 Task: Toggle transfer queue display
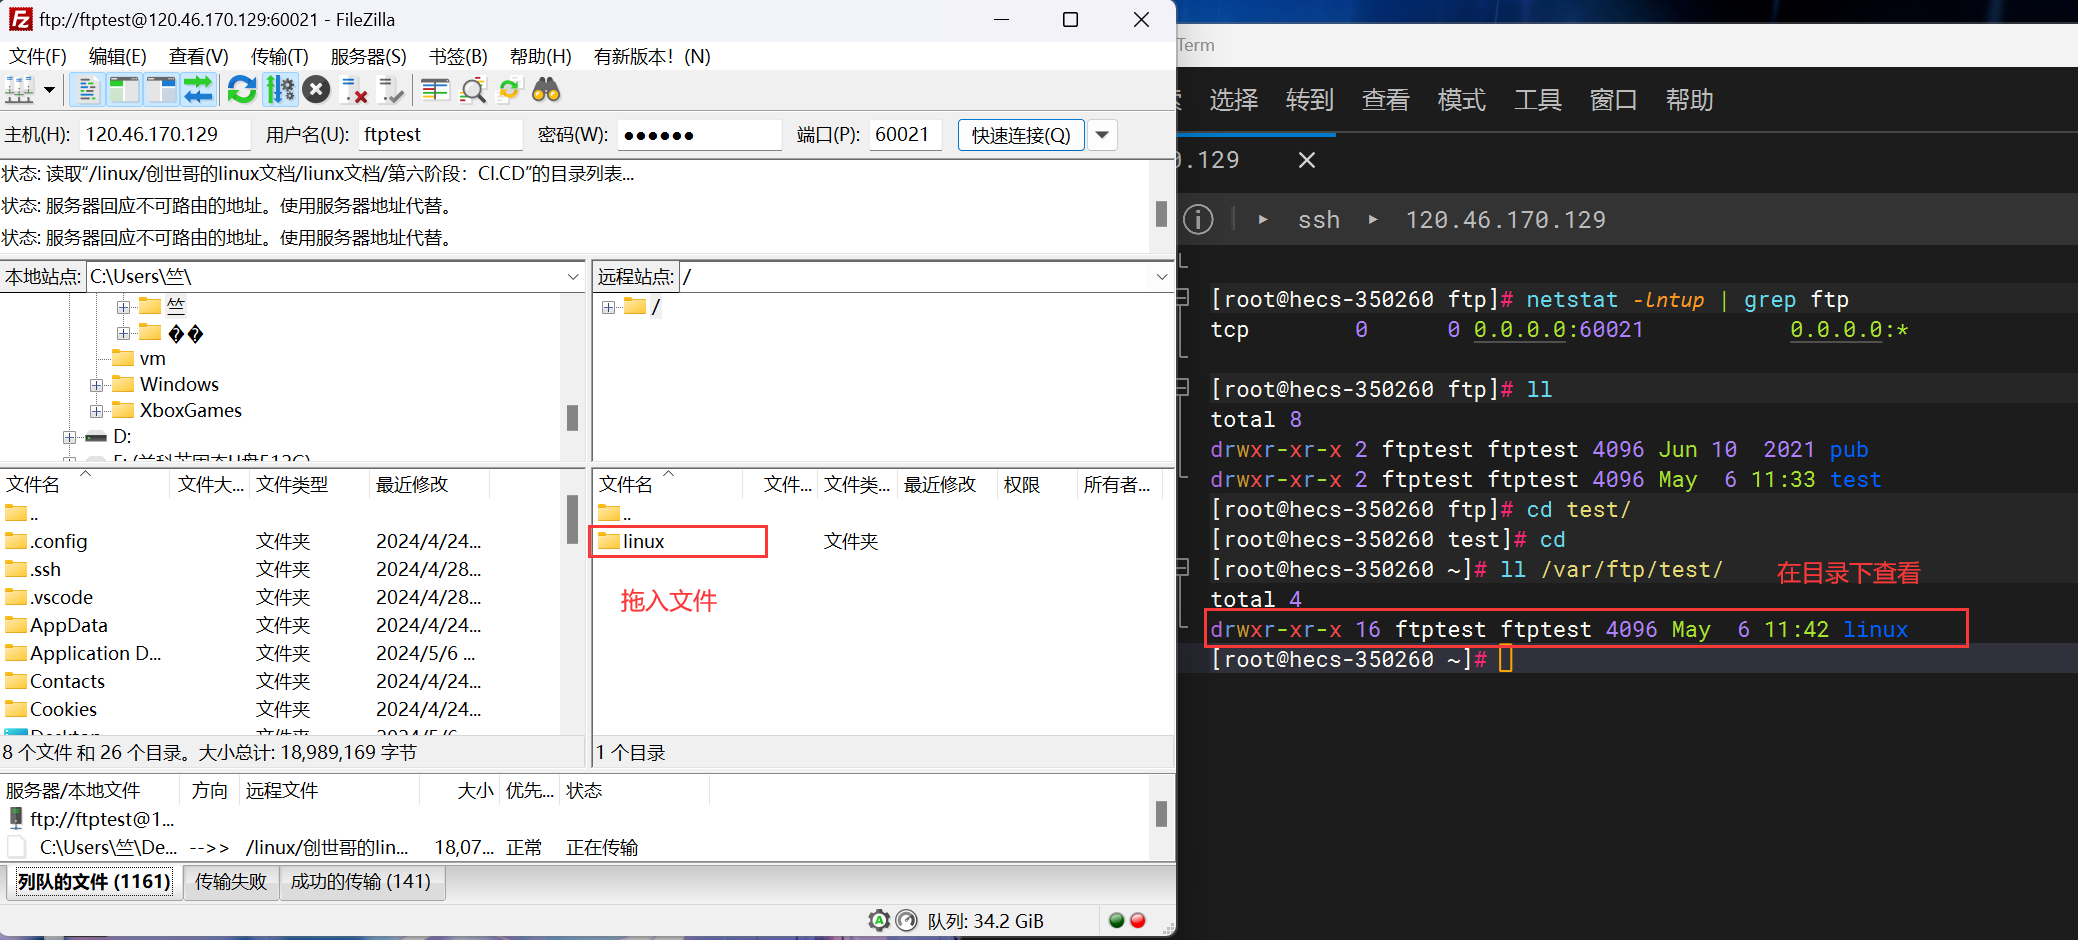198,90
